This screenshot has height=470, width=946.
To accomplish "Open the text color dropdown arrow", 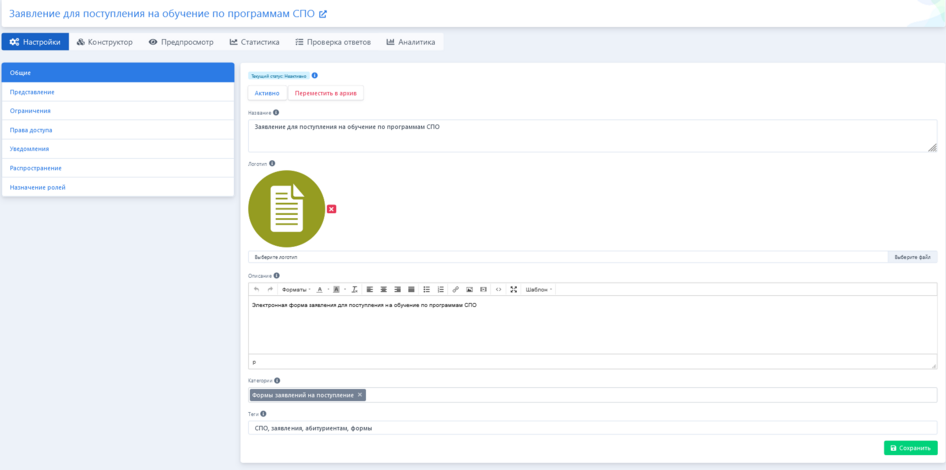I will click(327, 289).
